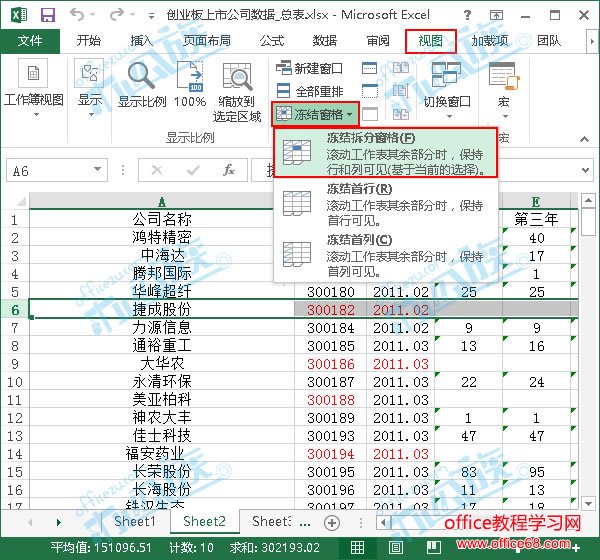Select Freeze First Column (冻结首列) option
Viewport: 600px width, 560px height.
click(x=385, y=255)
